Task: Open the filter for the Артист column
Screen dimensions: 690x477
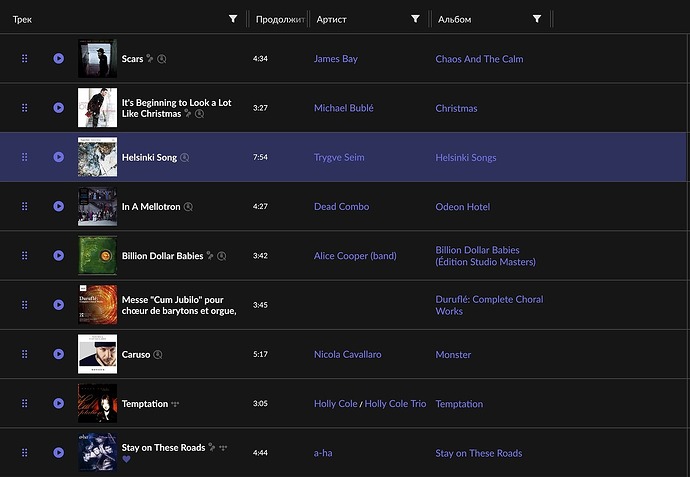Action: [415, 19]
